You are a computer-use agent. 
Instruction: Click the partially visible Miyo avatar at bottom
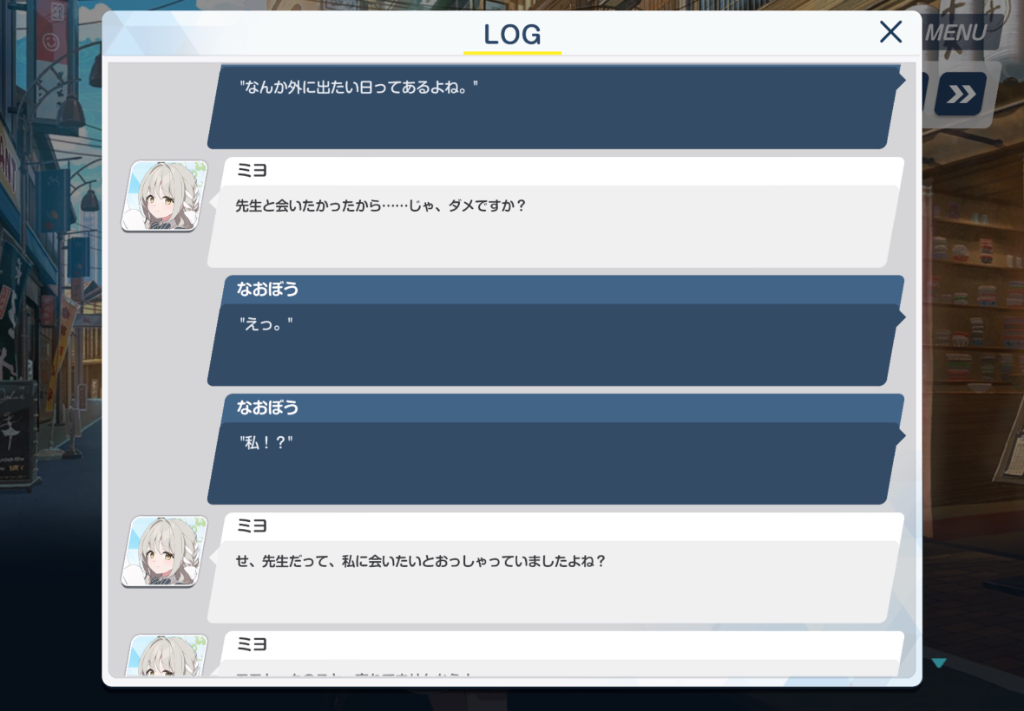(x=165, y=655)
